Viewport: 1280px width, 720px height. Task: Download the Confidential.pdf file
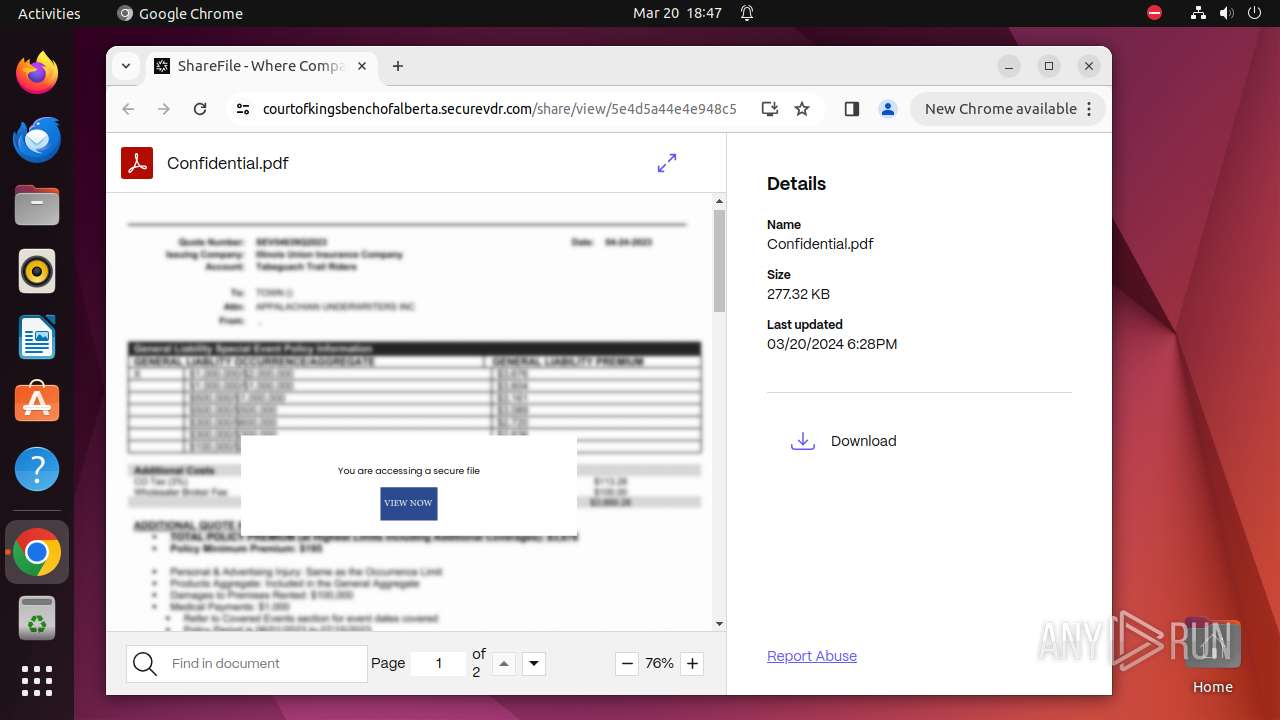[x=844, y=441]
